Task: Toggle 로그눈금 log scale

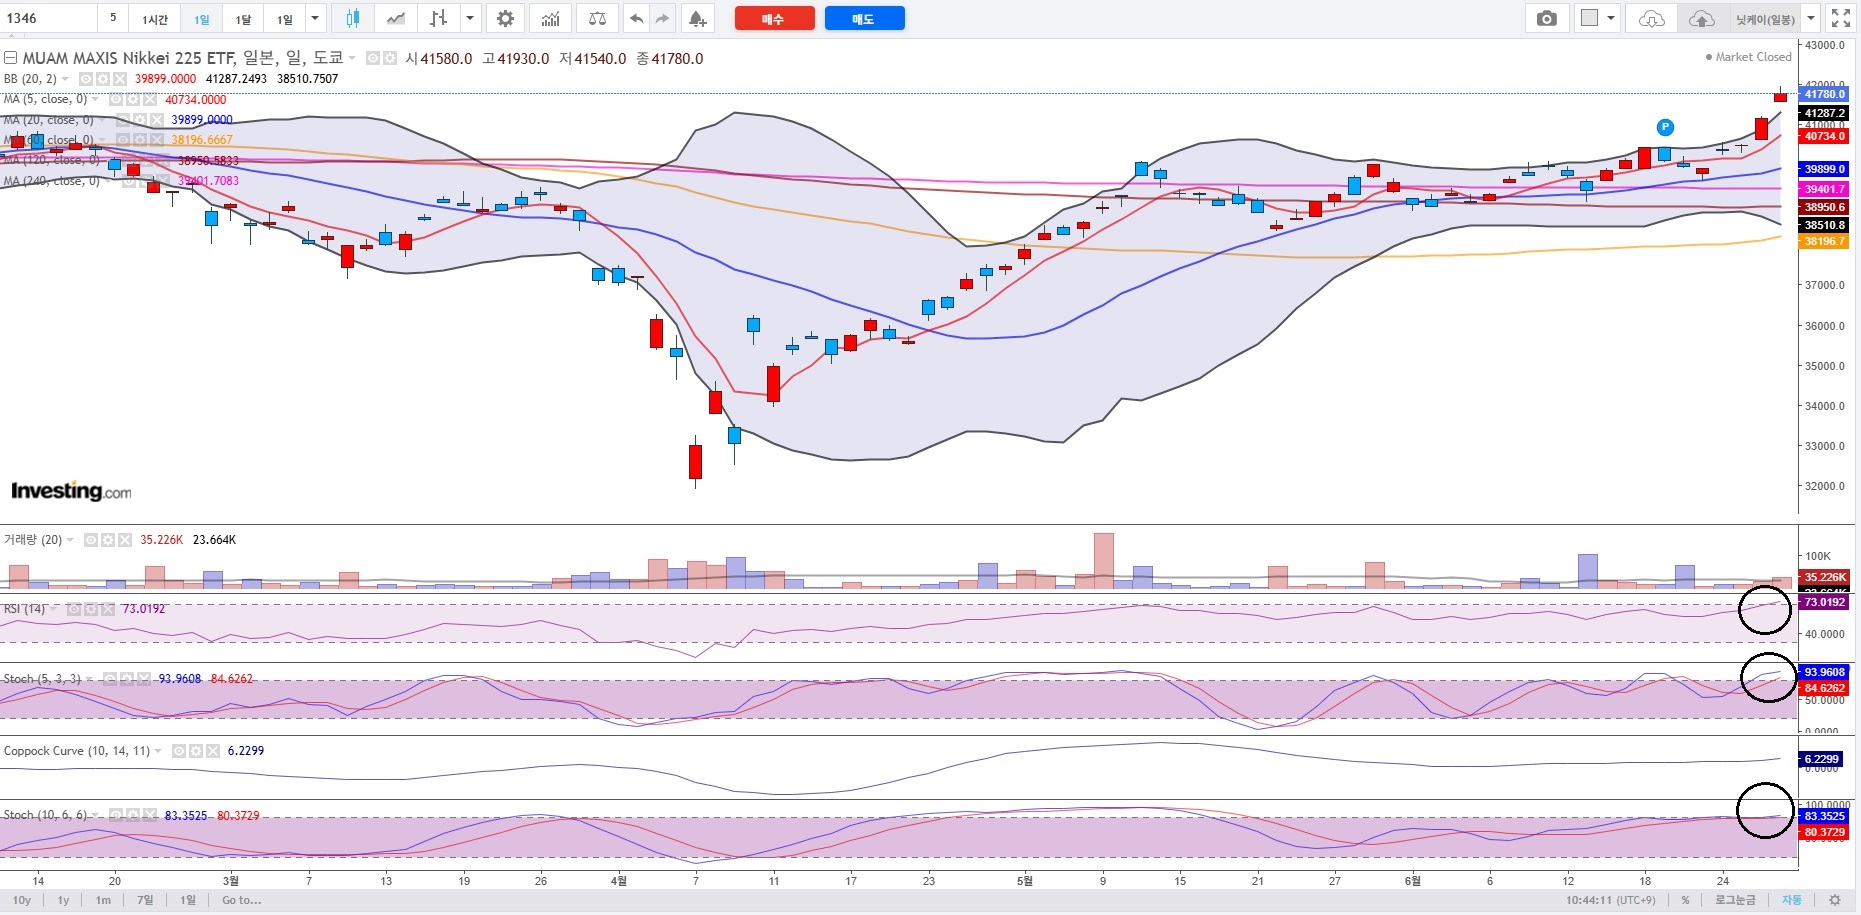Action: click(1735, 900)
